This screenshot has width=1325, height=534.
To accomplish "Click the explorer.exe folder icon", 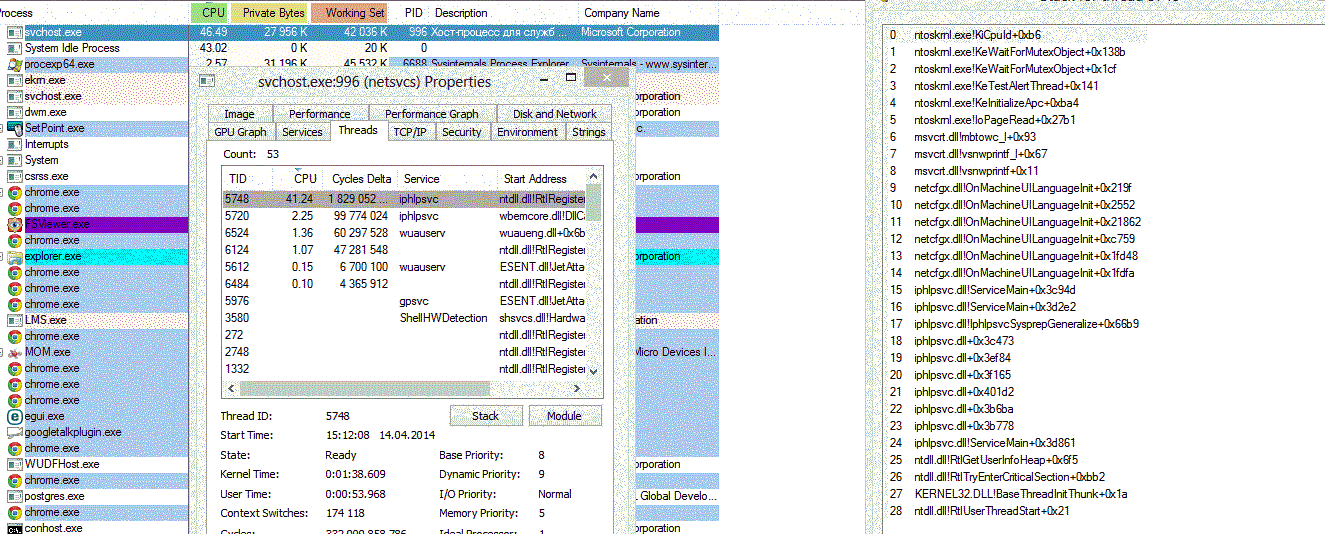I will click(14, 256).
